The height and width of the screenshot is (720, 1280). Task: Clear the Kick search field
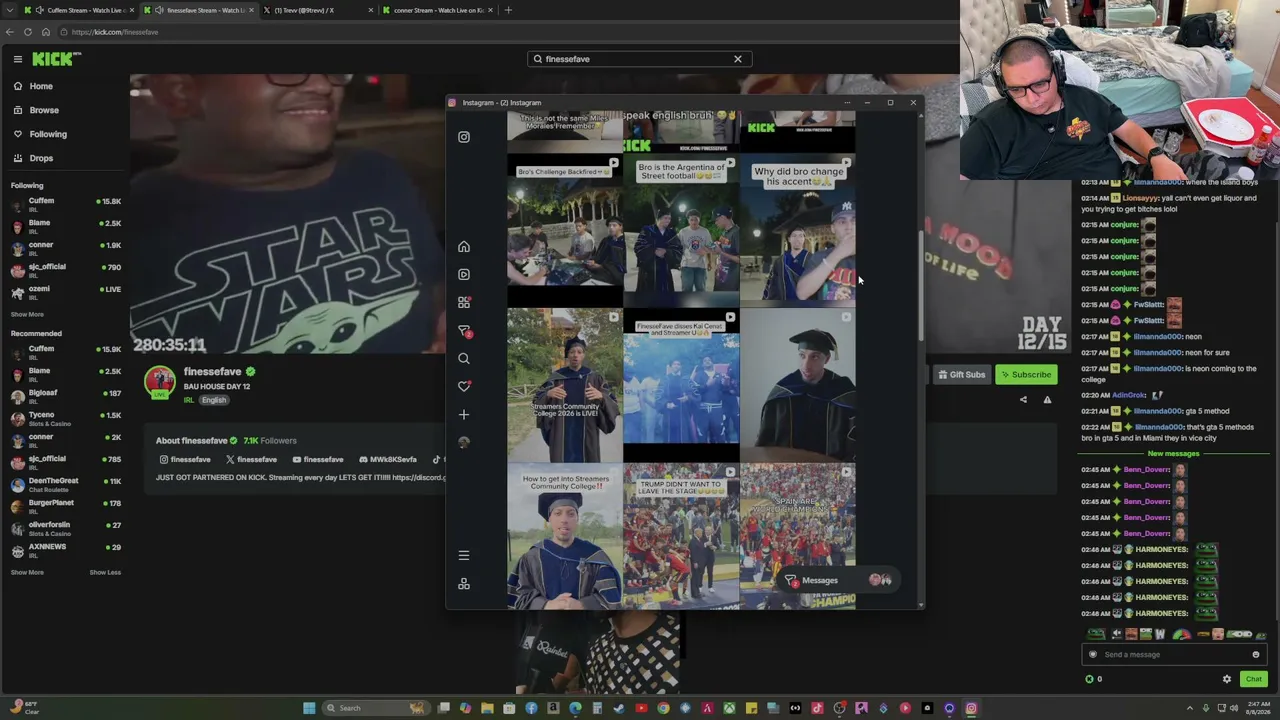click(x=738, y=59)
